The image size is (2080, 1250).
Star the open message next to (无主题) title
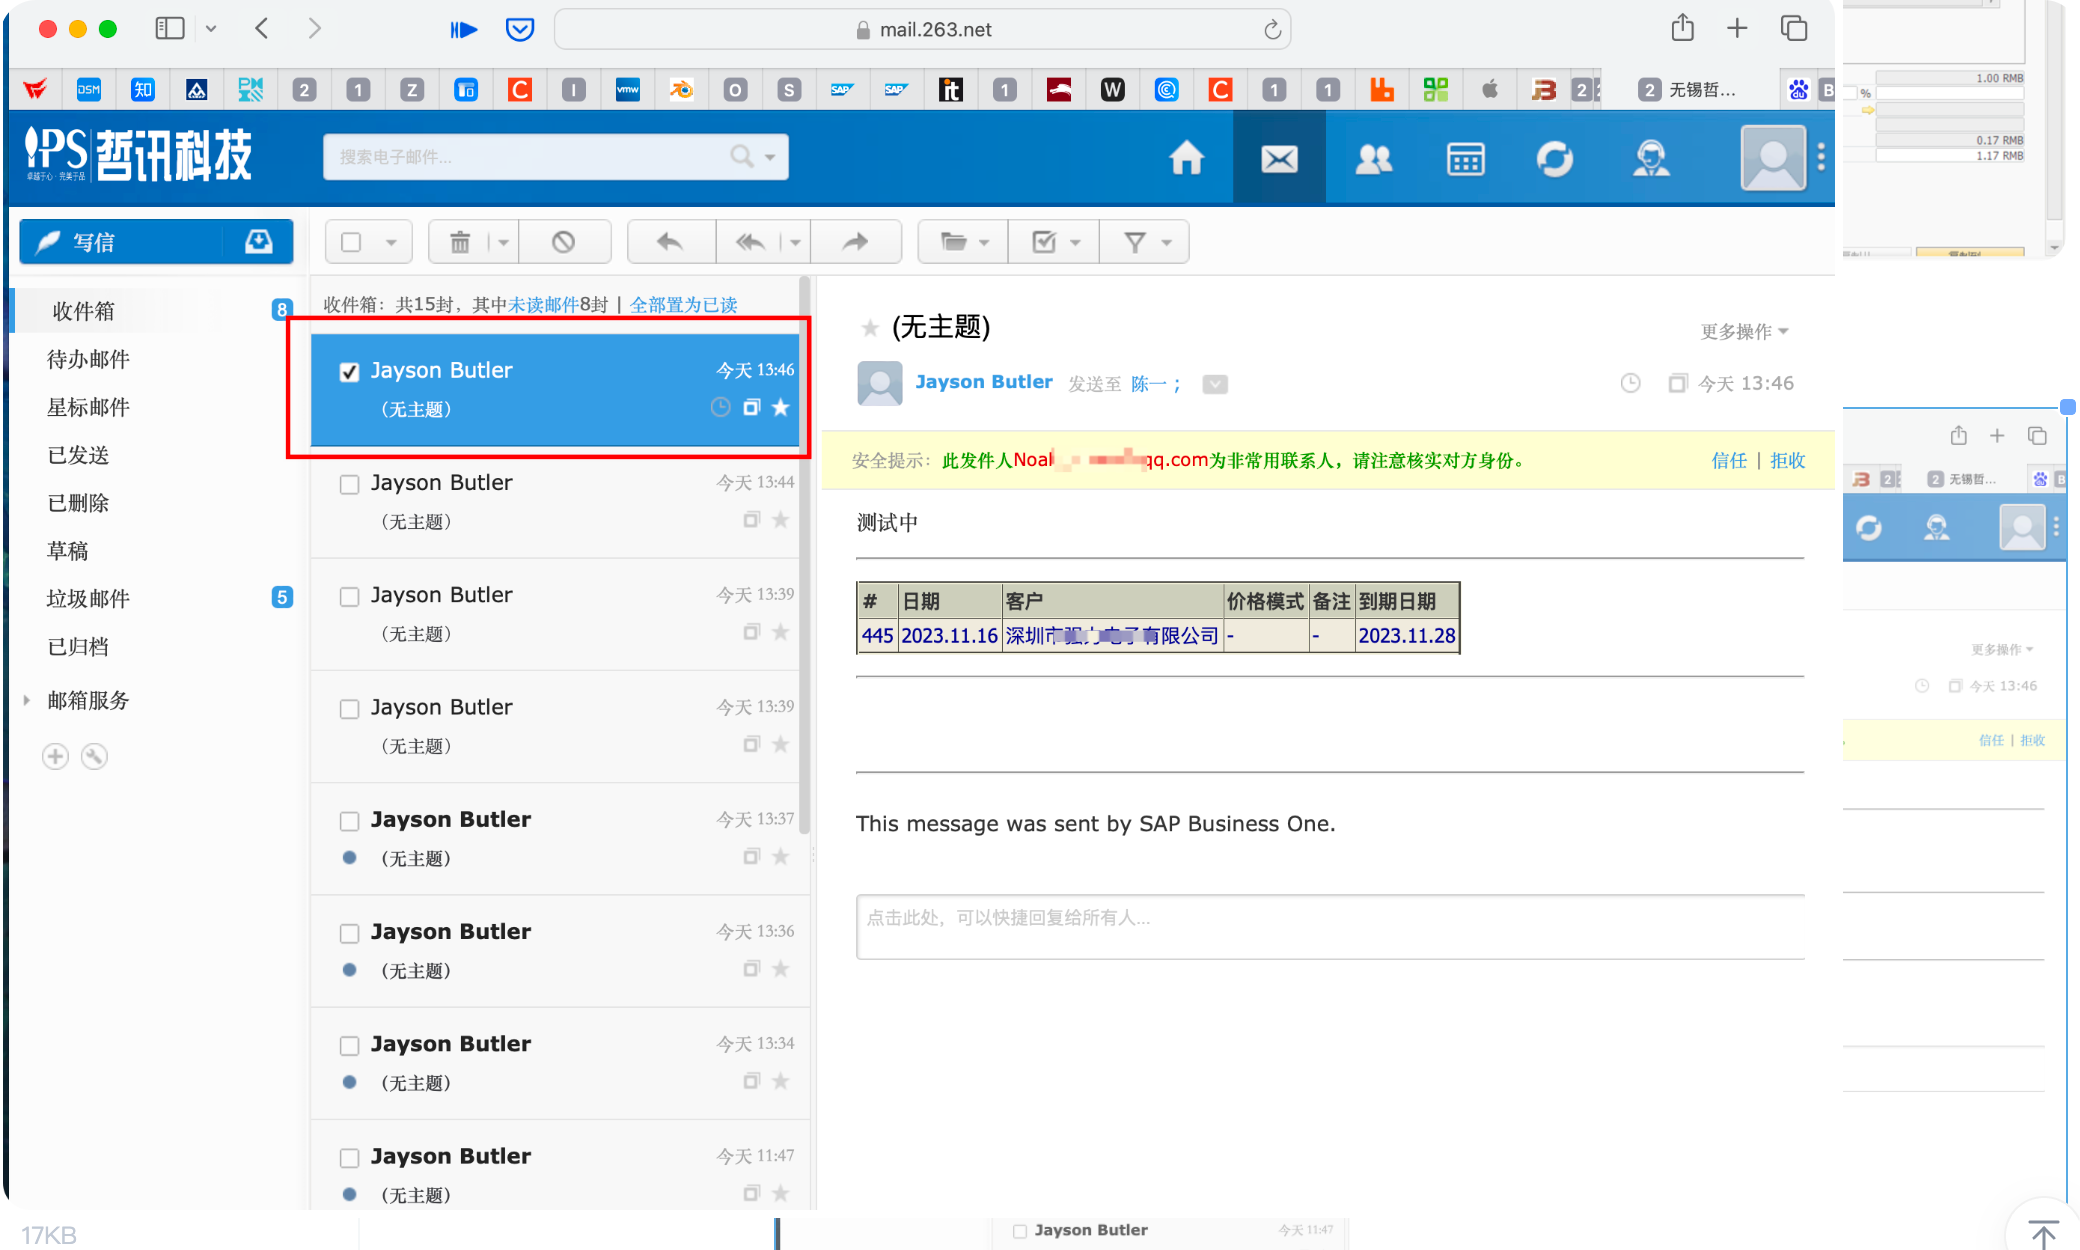(x=870, y=328)
